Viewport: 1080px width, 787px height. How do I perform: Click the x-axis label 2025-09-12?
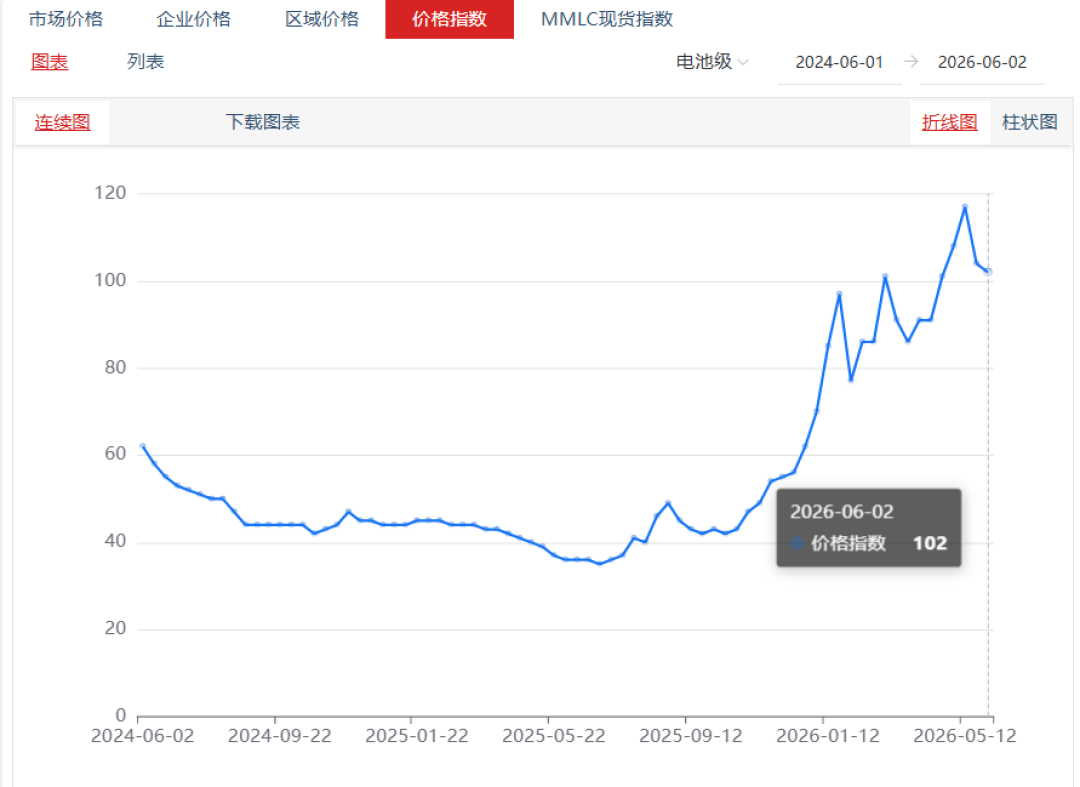pos(691,736)
